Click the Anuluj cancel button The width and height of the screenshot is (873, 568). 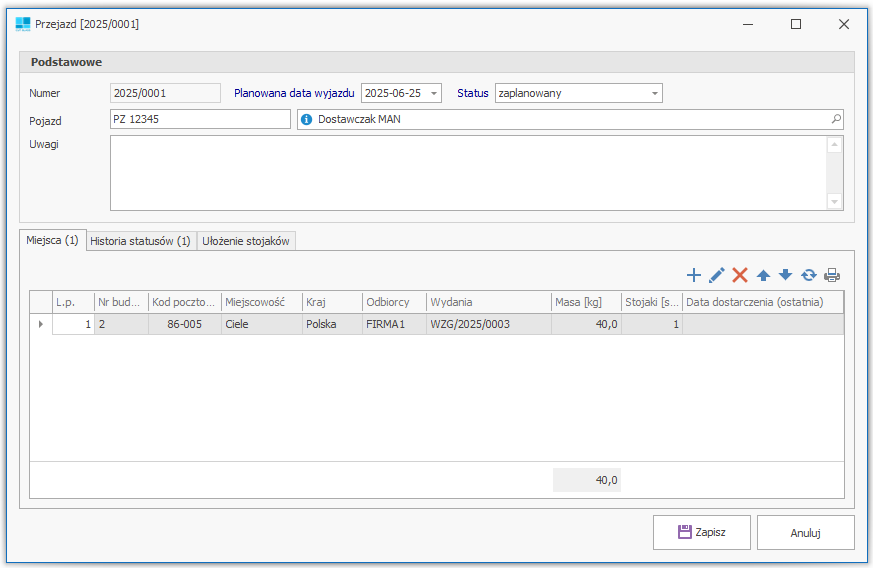point(805,533)
